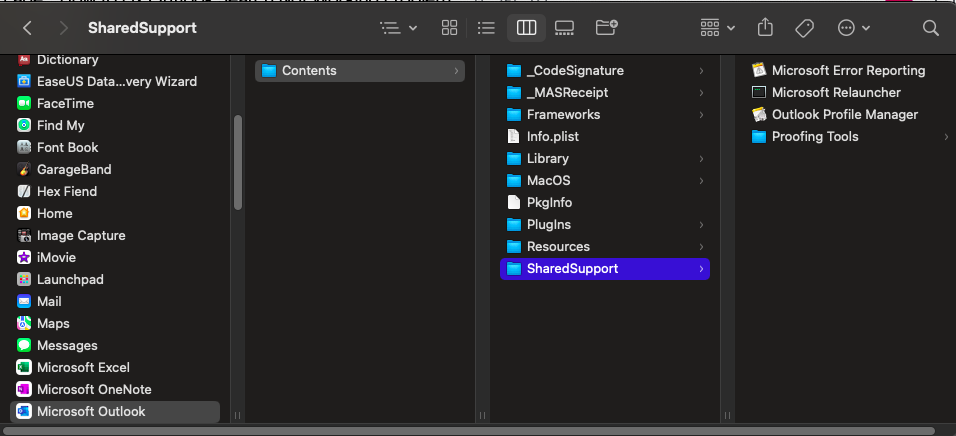Click the applications column vertical scrollbar
This screenshot has height=436, width=956.
point(238,162)
